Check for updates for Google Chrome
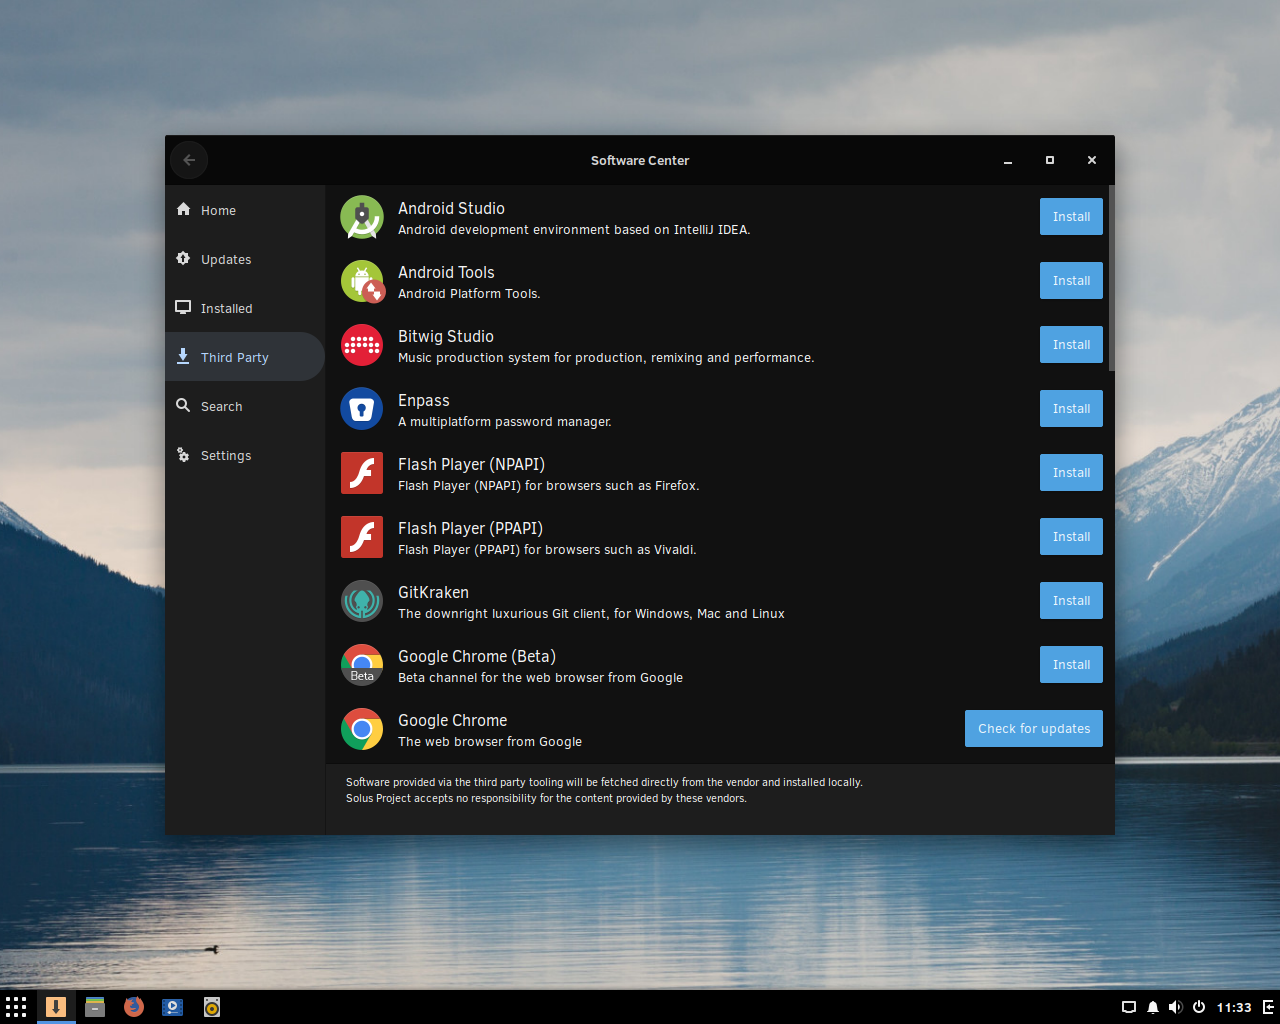The image size is (1280, 1024). 1034,729
